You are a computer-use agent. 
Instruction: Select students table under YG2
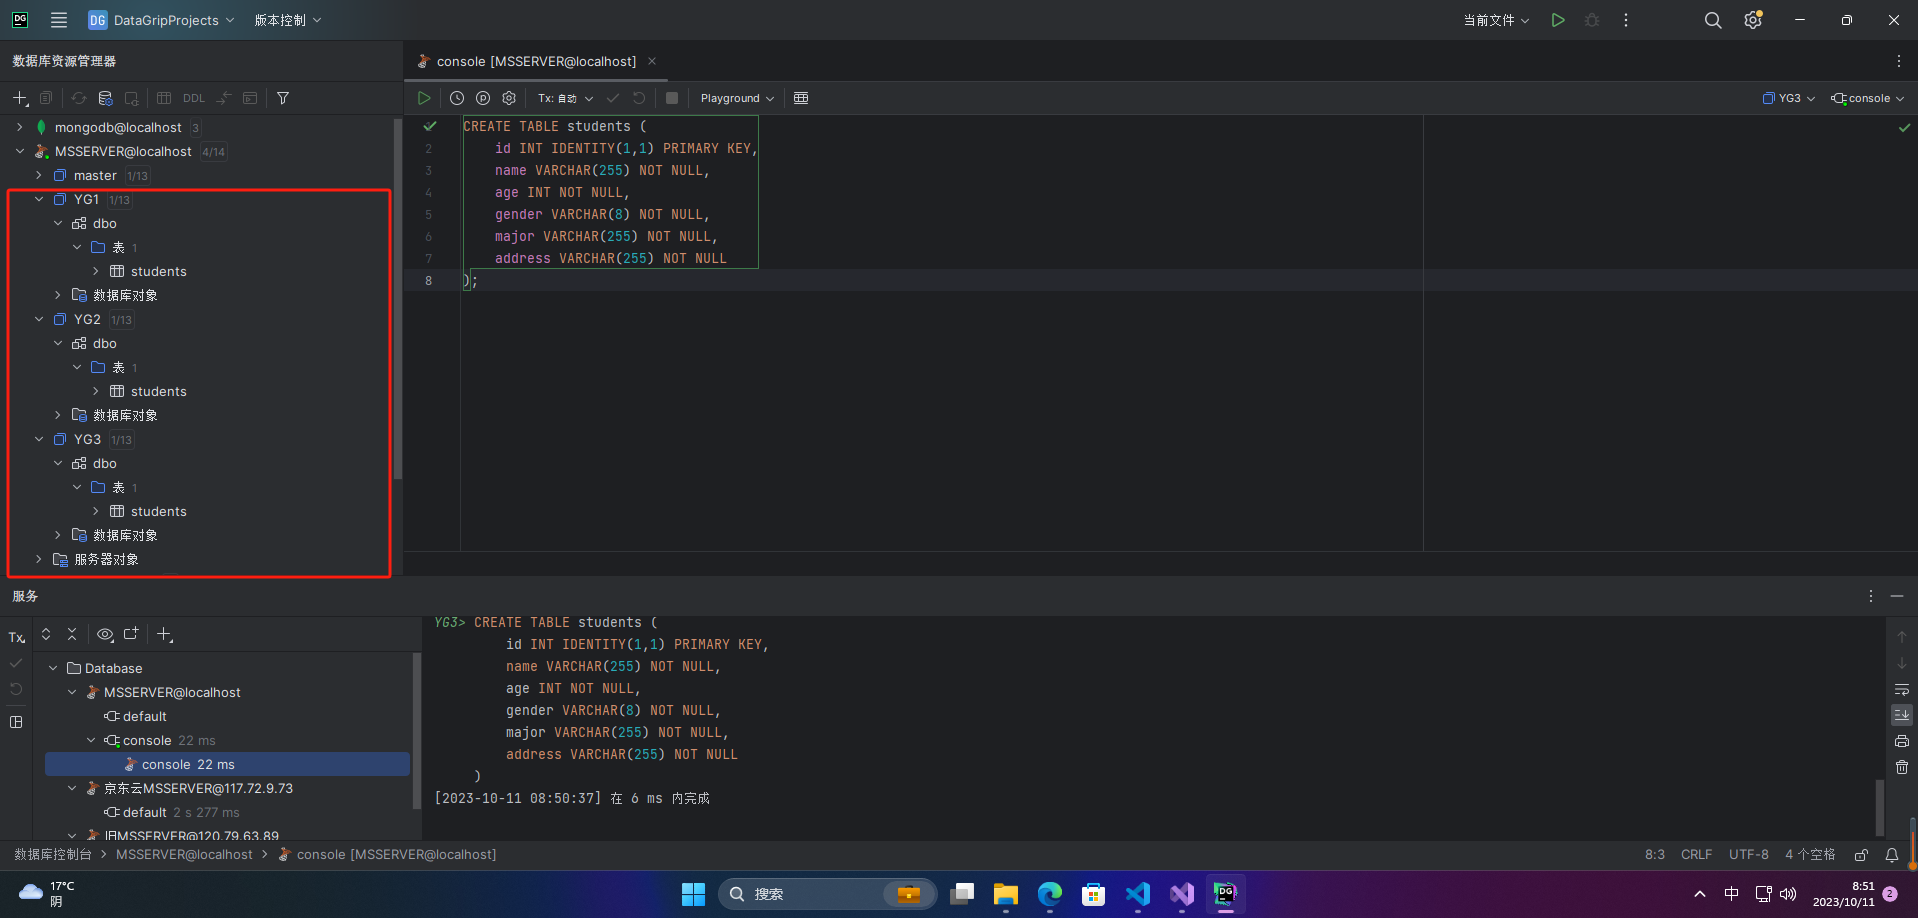158,391
